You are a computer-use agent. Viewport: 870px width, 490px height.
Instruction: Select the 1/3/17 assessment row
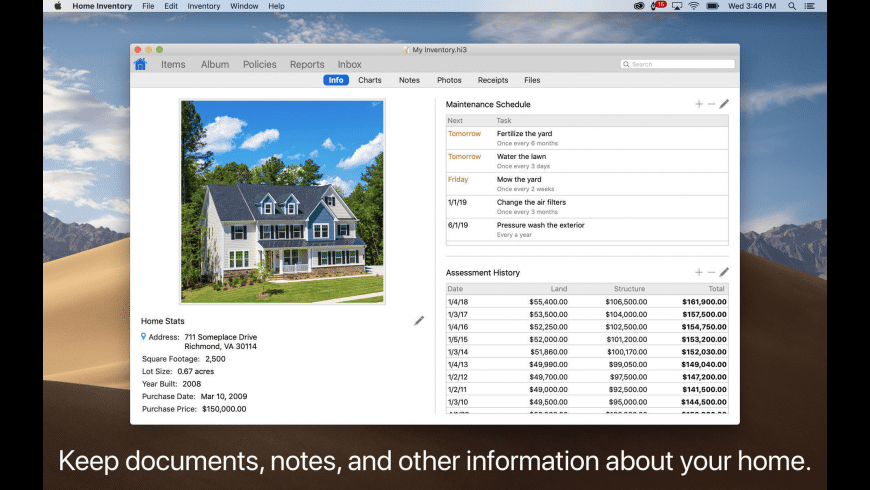[587, 314]
